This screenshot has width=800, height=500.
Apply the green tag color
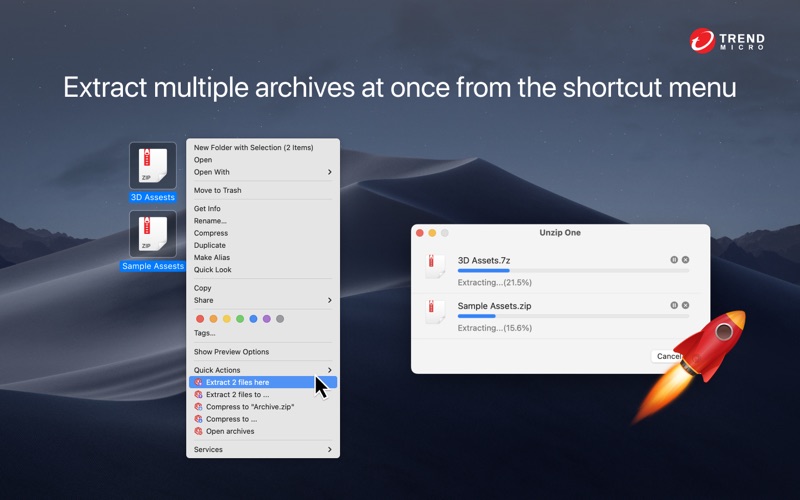(240, 319)
